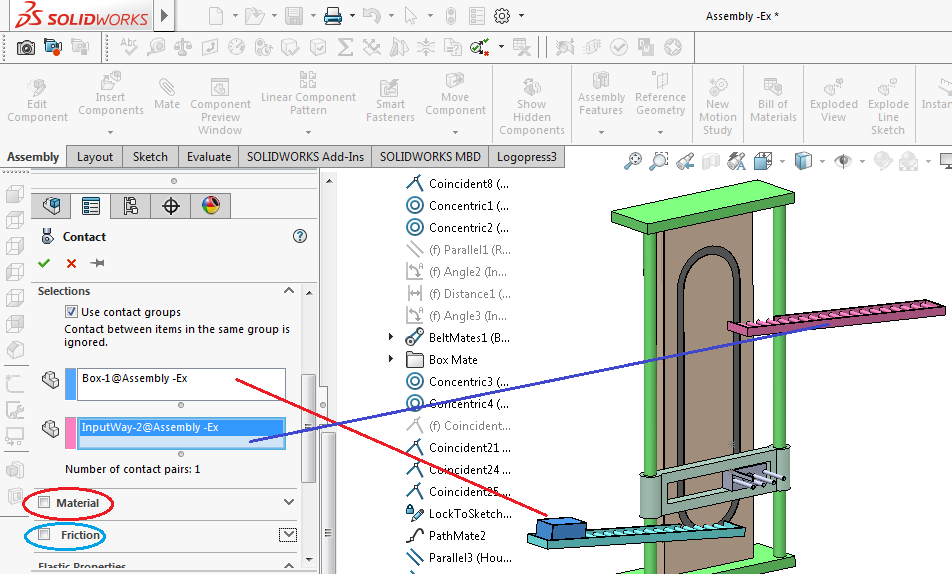The width and height of the screenshot is (952, 574).
Task: Click the Save icon in top toolbar
Action: (294, 16)
